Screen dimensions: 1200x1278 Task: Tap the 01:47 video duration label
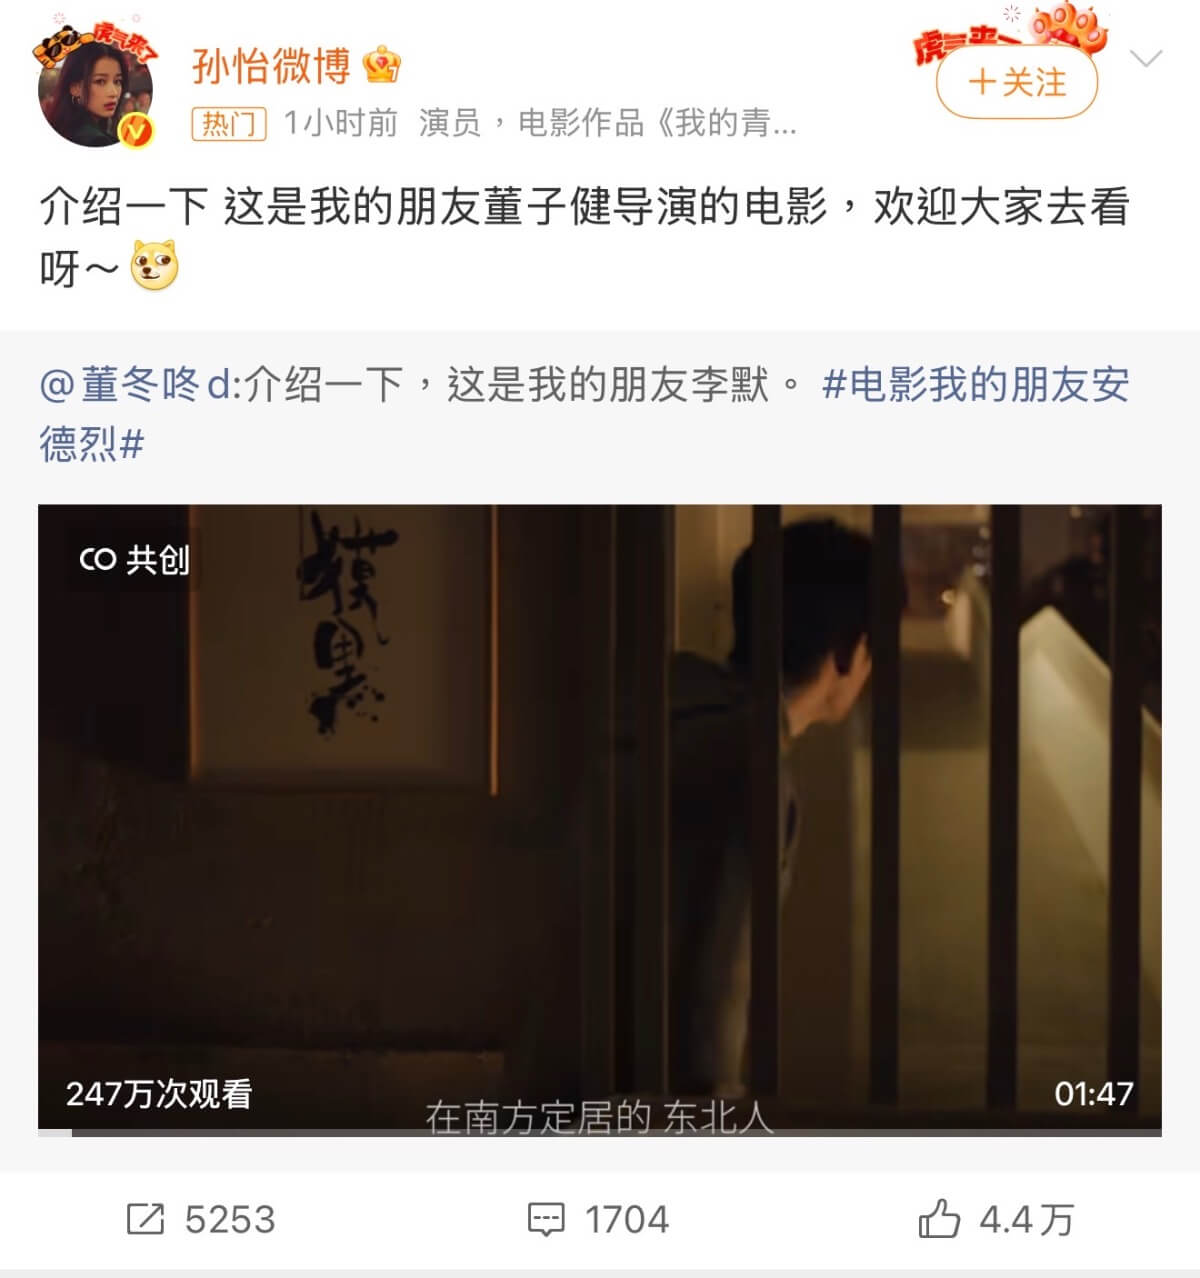(x=1093, y=1093)
